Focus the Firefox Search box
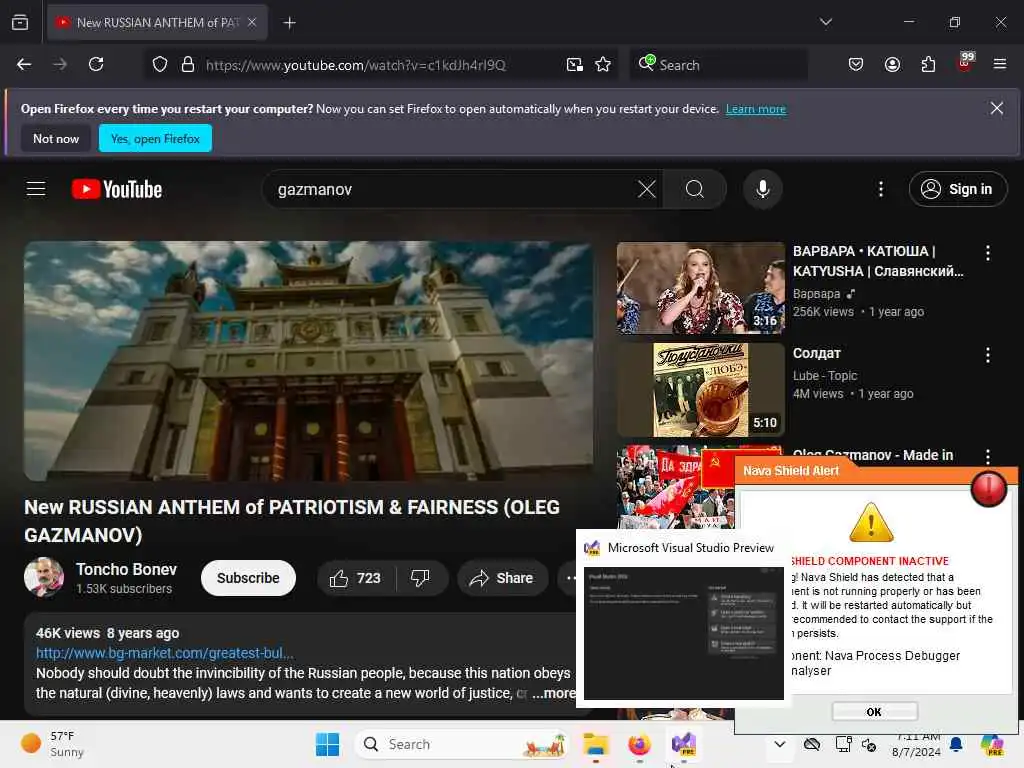Viewport: 1024px width, 768px height. pyautogui.click(x=718, y=65)
